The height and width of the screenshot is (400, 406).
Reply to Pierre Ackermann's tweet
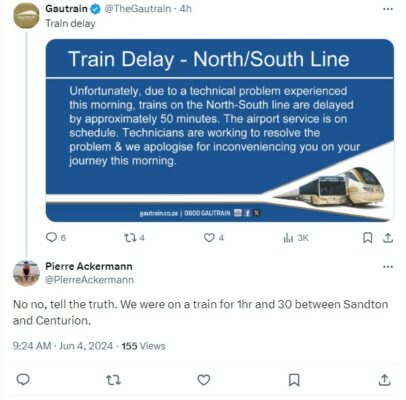[x=23, y=380]
